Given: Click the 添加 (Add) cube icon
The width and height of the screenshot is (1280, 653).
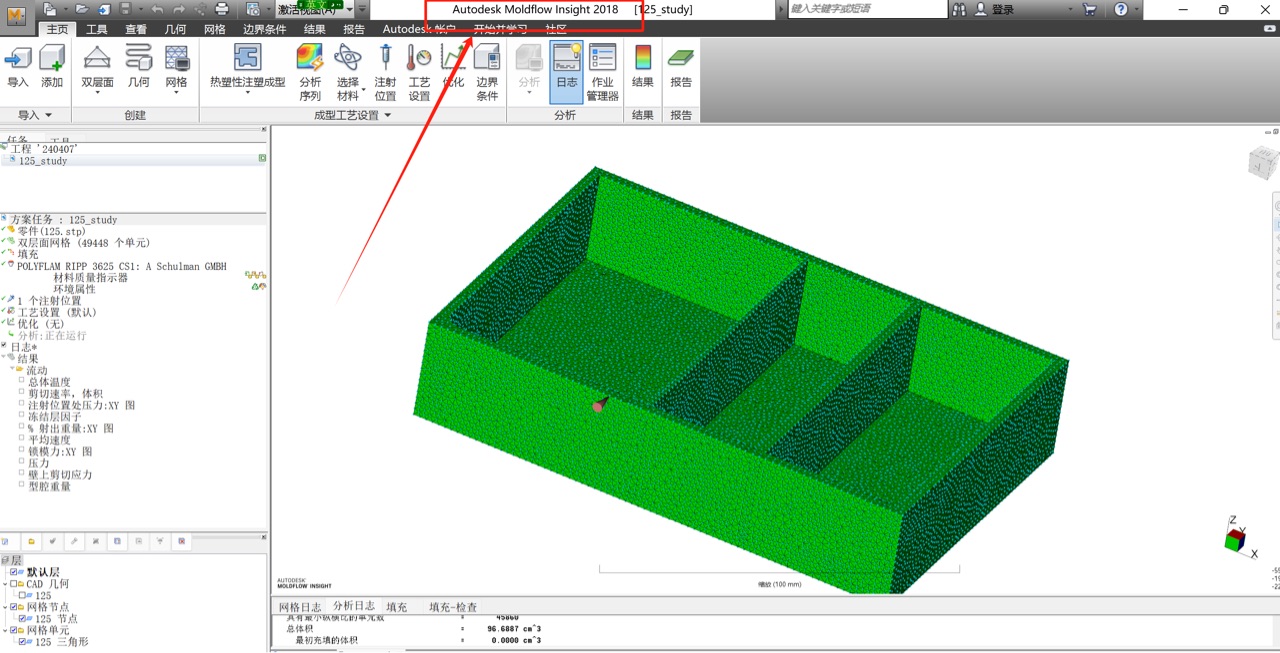Looking at the screenshot, I should click(52, 59).
